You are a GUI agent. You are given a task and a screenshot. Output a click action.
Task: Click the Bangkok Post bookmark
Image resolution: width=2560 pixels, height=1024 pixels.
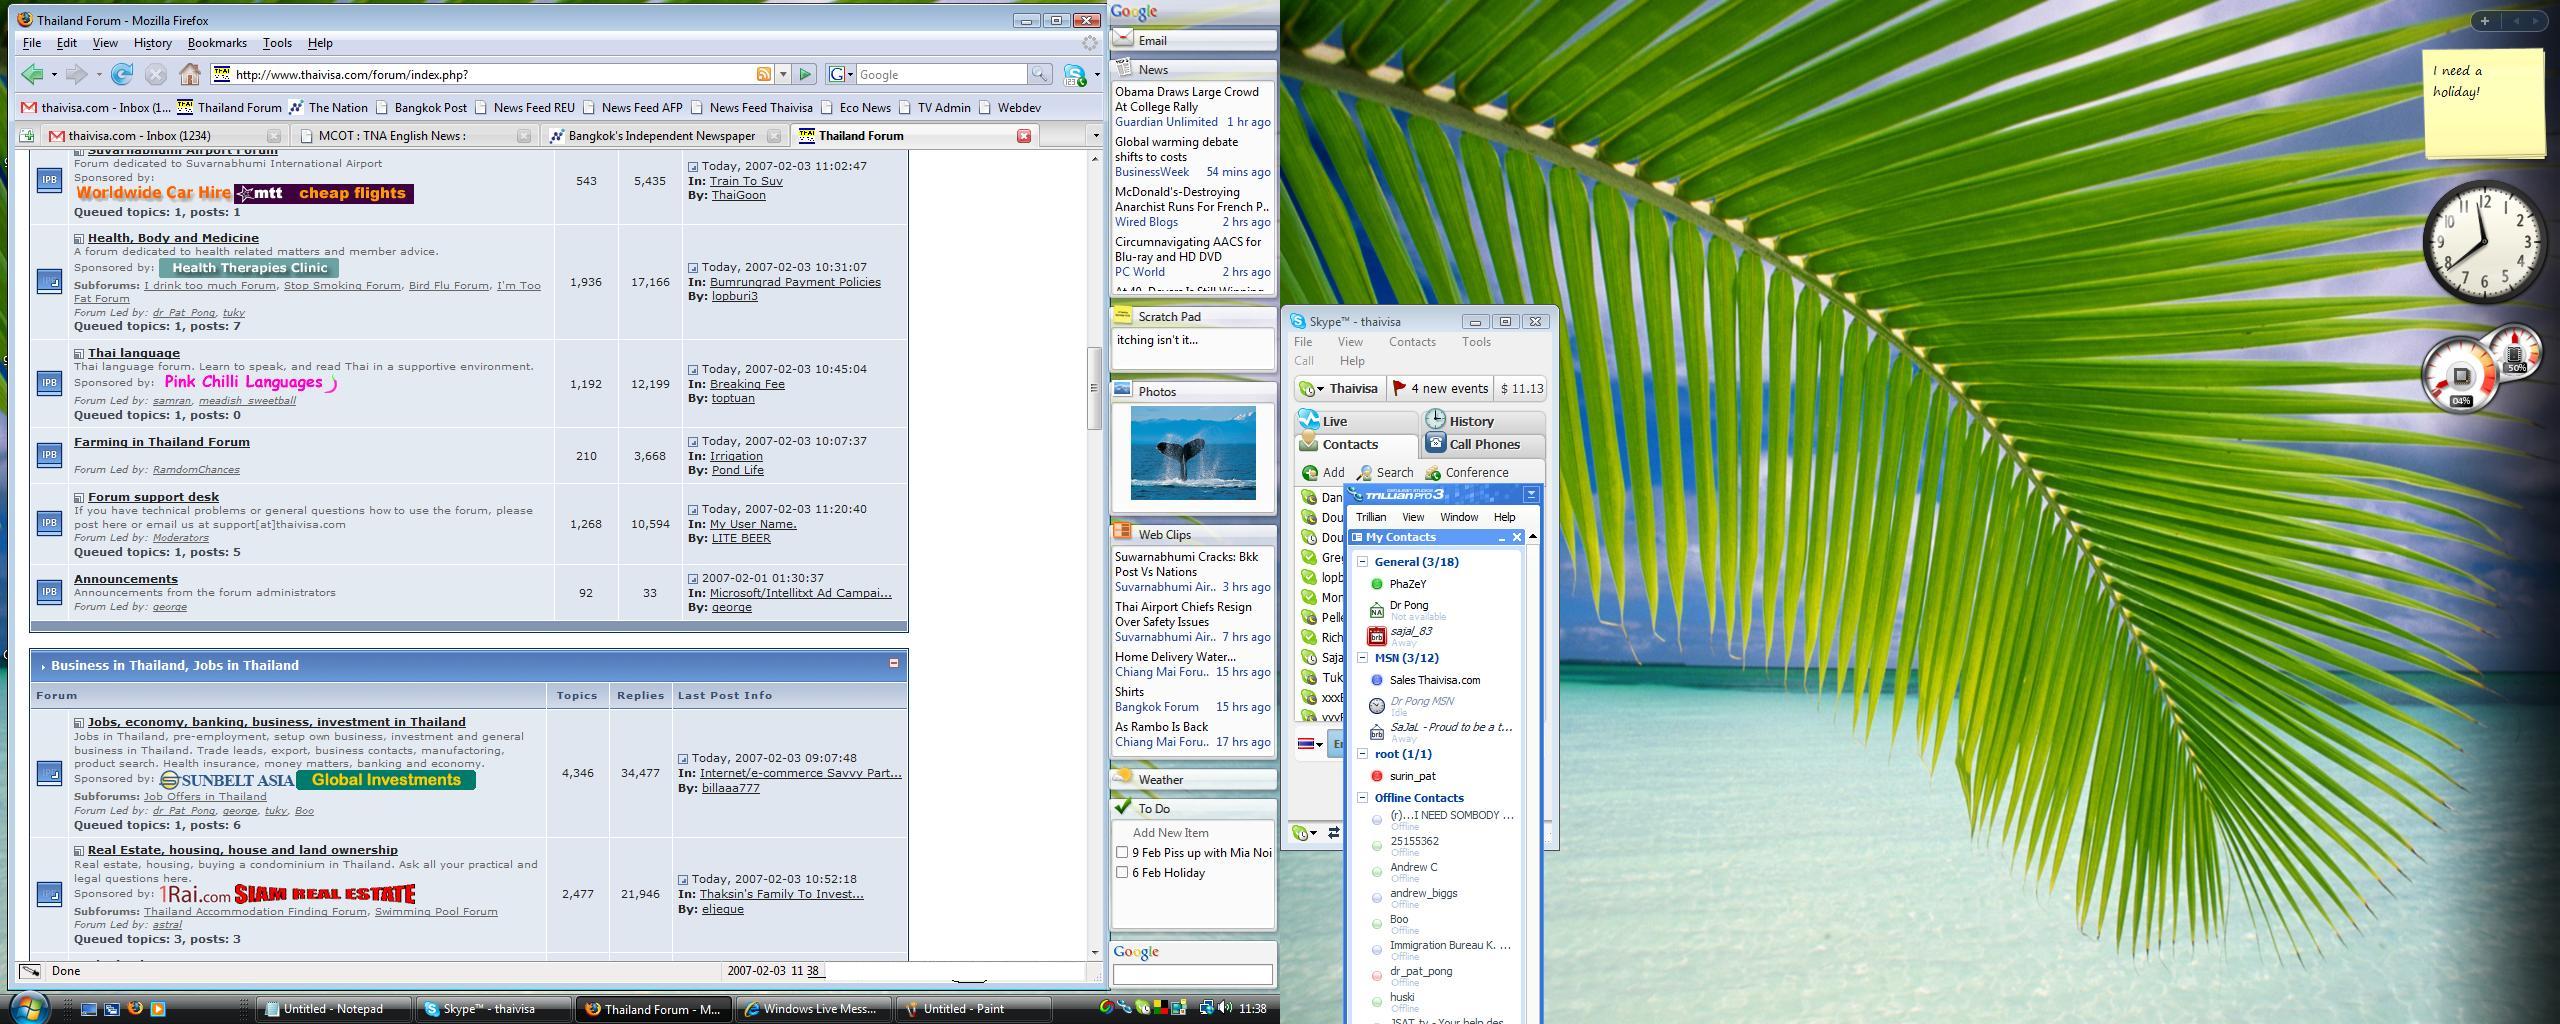point(421,107)
